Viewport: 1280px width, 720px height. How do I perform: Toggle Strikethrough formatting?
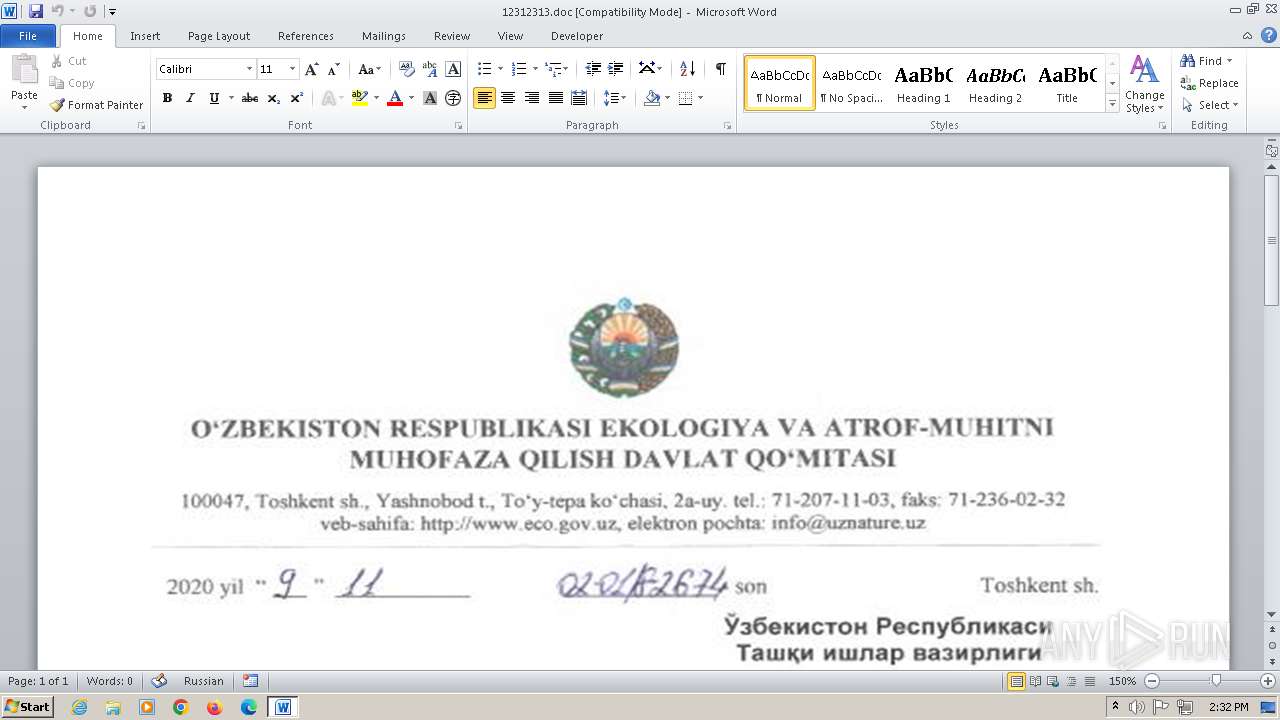[x=250, y=98]
